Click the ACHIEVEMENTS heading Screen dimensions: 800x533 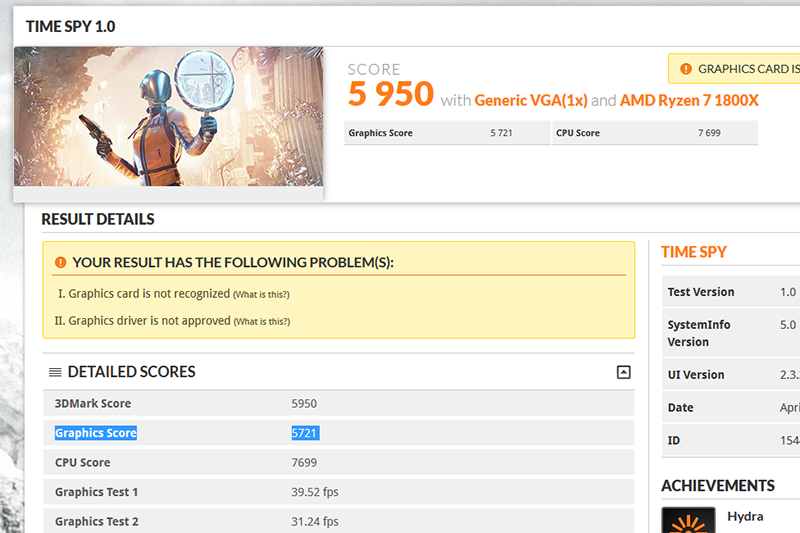coord(718,486)
